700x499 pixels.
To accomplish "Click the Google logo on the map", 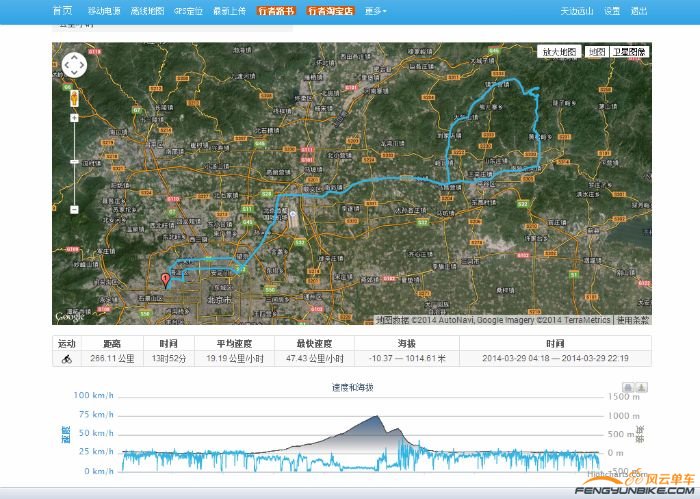I will point(68,317).
